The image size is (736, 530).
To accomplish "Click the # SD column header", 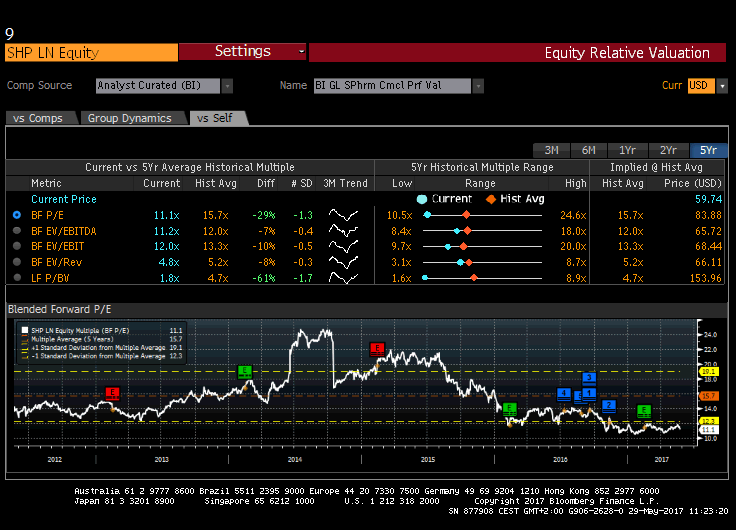I will pyautogui.click(x=301, y=183).
